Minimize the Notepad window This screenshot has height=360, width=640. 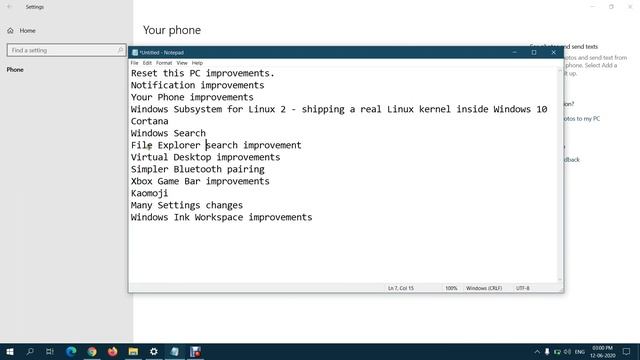pos(514,52)
